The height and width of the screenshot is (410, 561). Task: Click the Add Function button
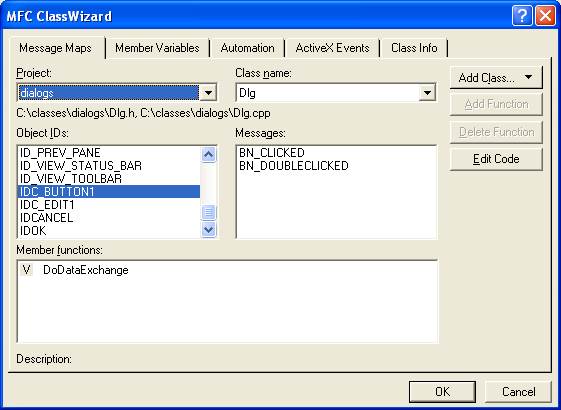click(496, 104)
